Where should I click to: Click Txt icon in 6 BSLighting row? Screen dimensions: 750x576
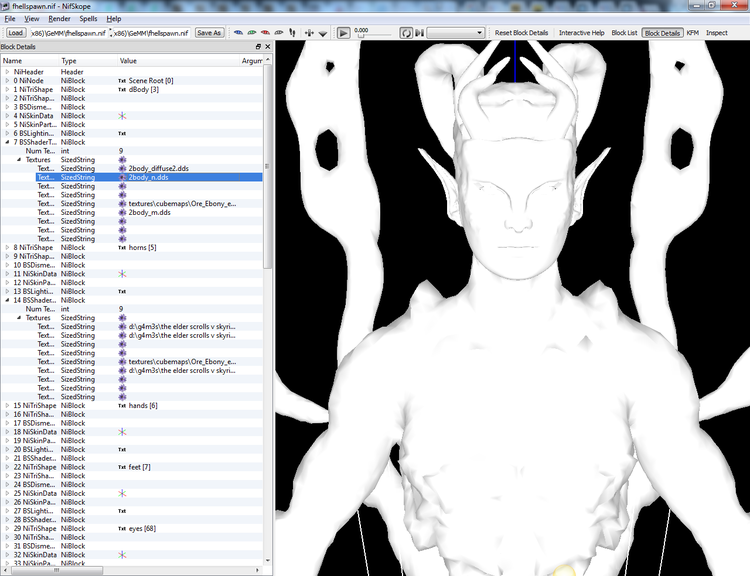click(122, 133)
